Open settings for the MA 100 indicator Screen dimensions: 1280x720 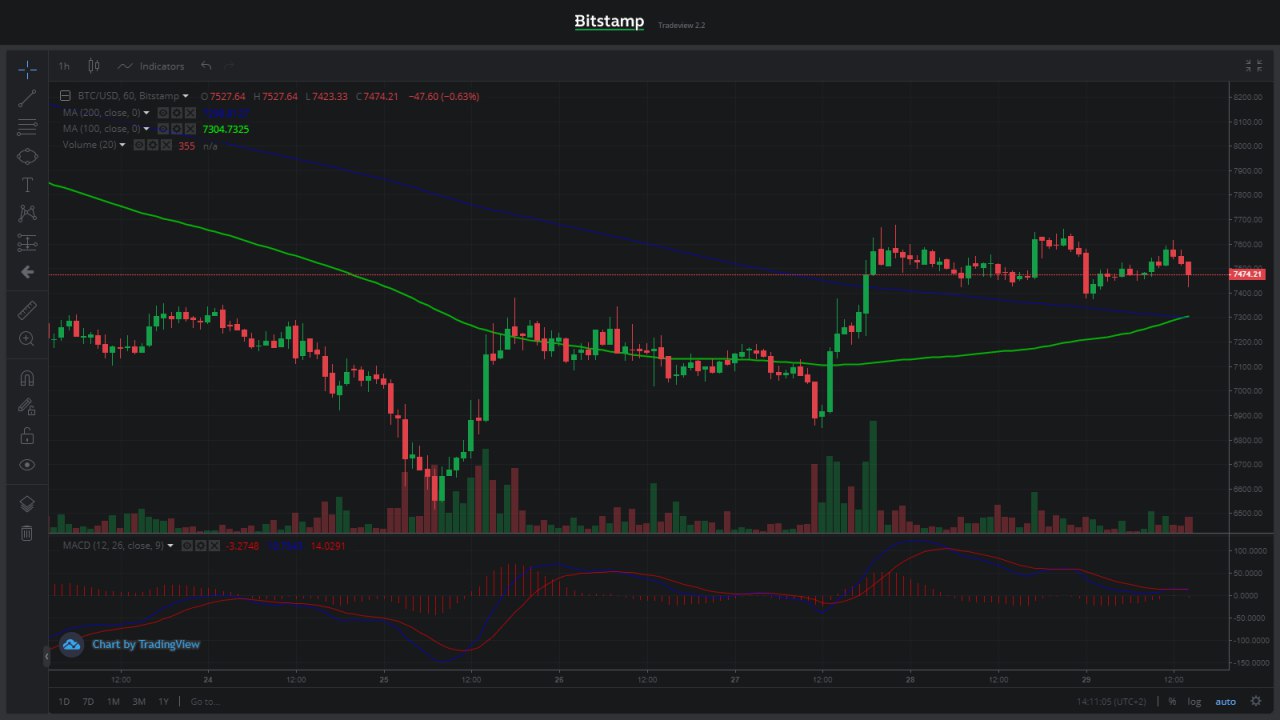tap(176, 129)
